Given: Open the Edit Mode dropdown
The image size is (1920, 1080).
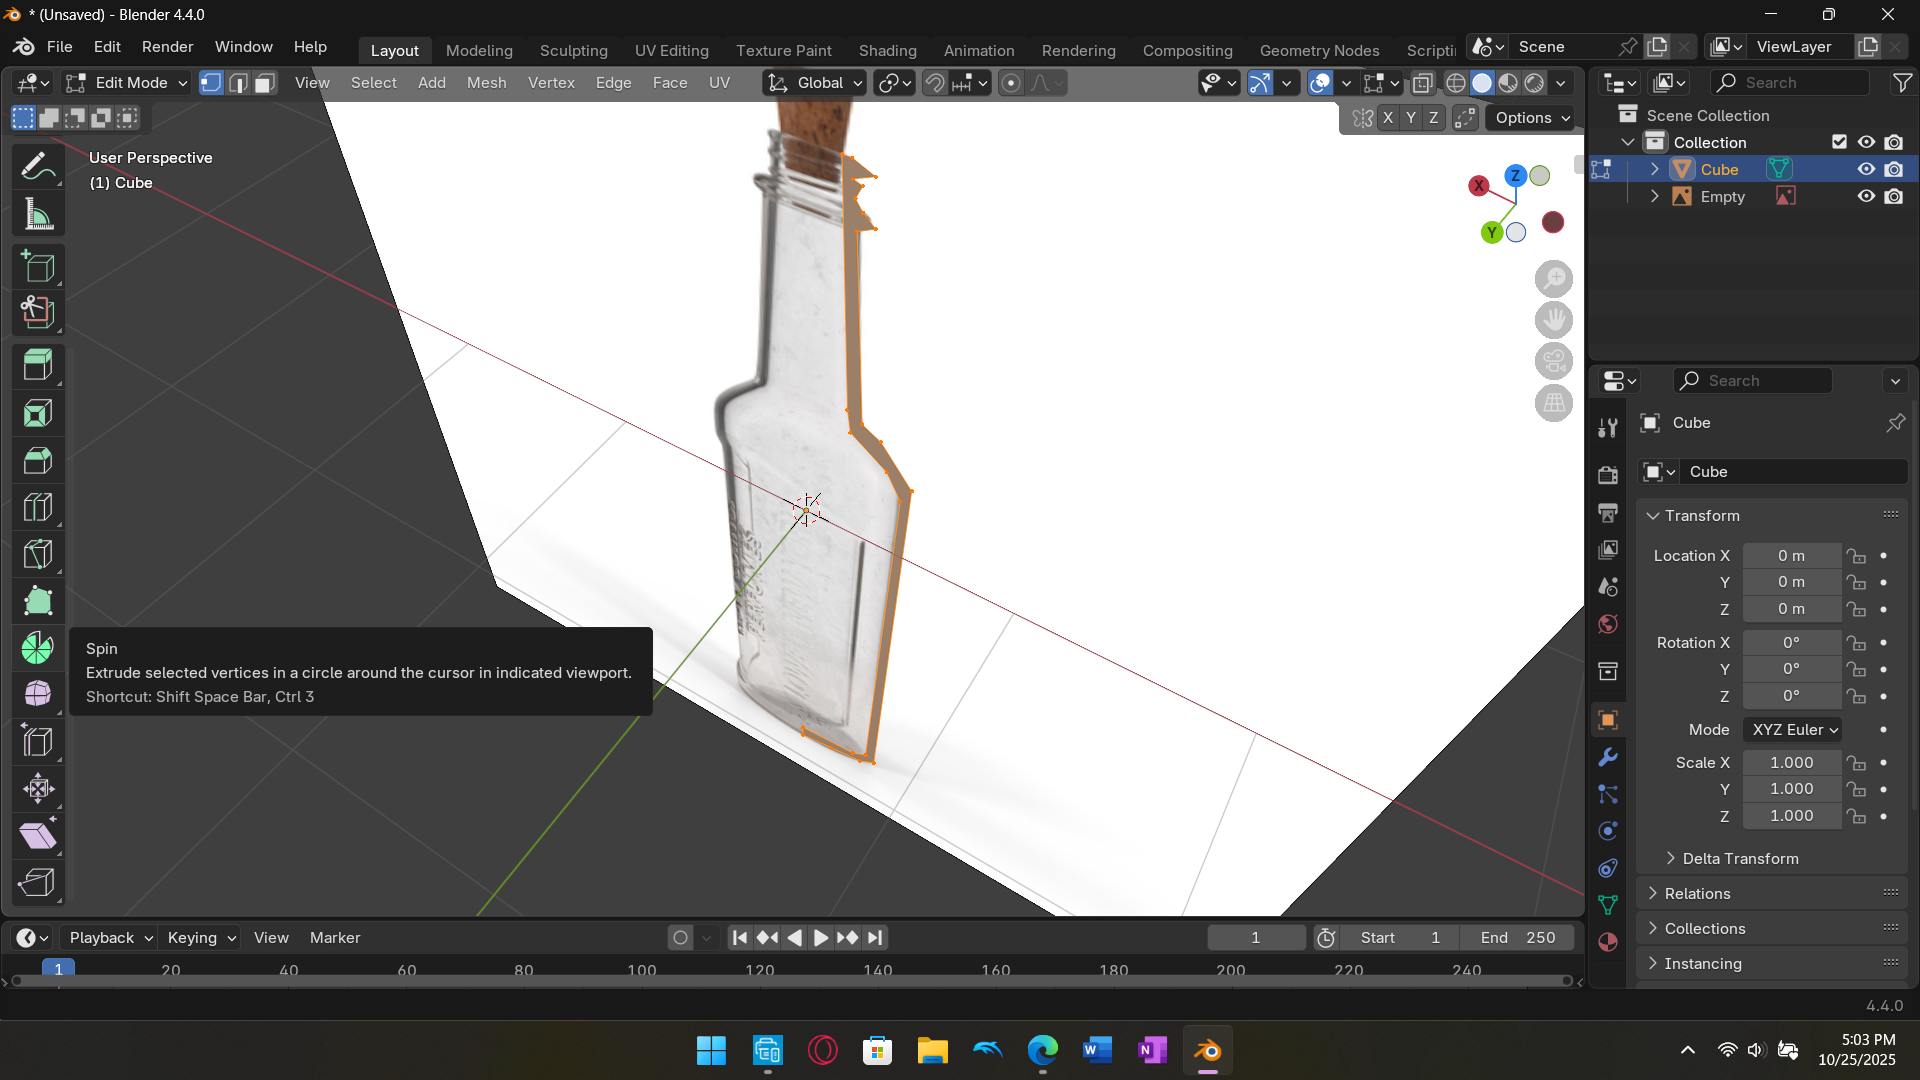Looking at the screenshot, I should (x=127, y=83).
